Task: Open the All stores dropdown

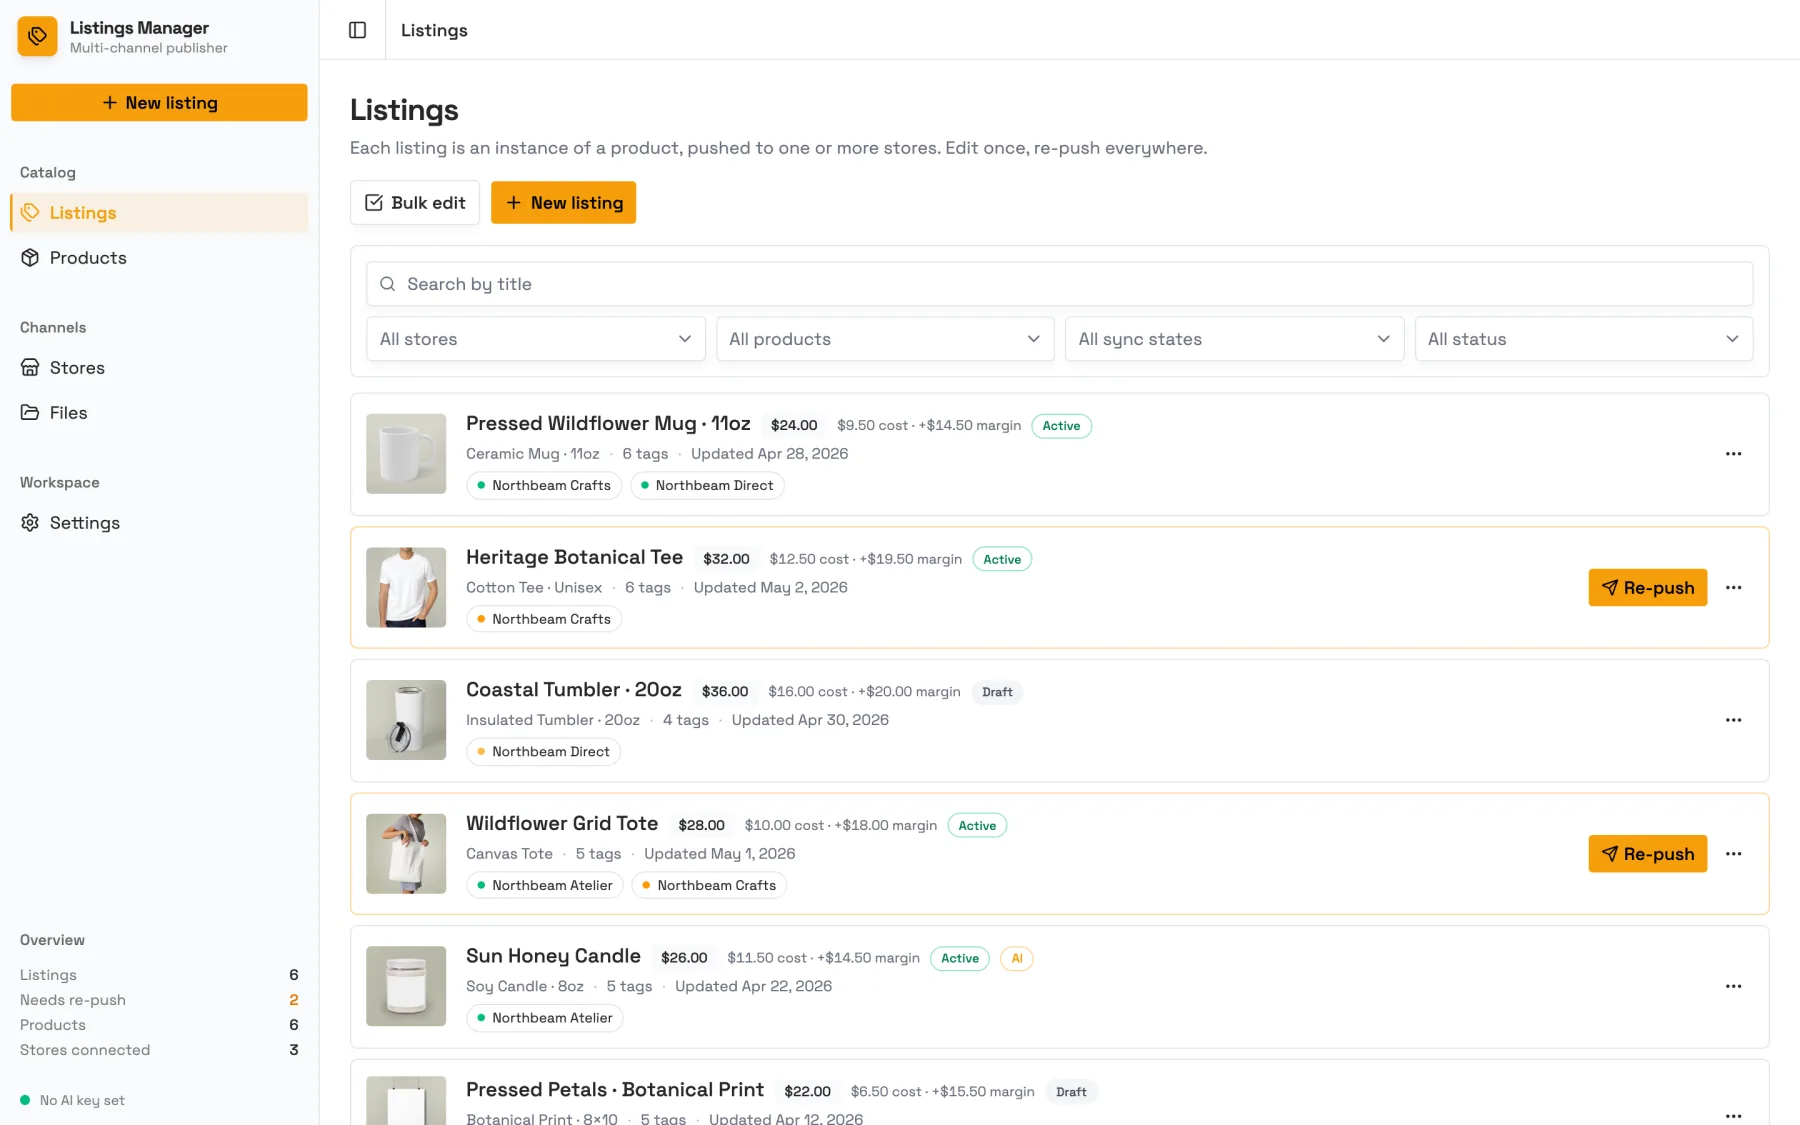Action: 536,339
